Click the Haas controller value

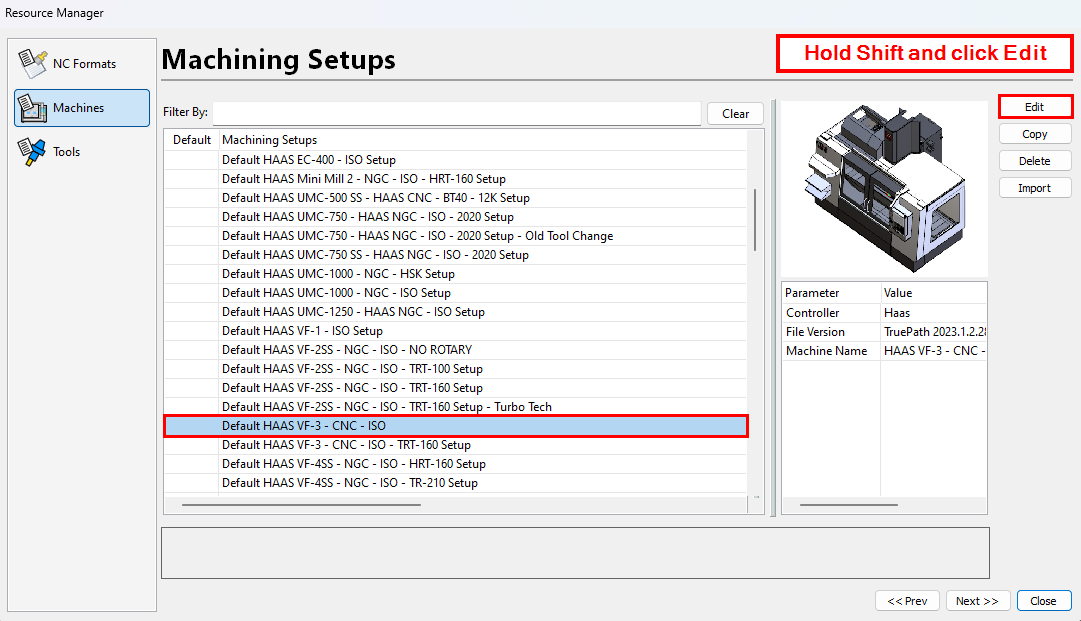[x=897, y=313]
